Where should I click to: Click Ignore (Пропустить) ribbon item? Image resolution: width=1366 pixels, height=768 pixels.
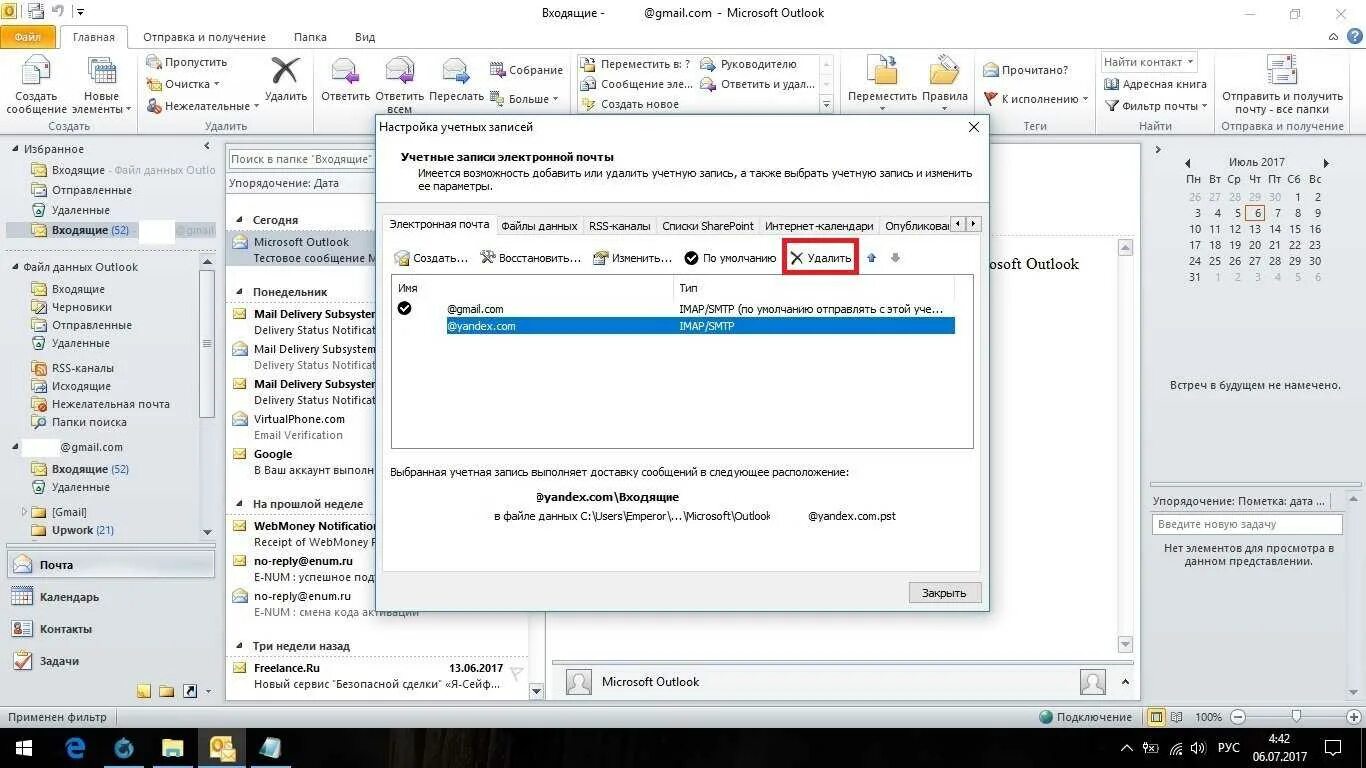coord(187,62)
